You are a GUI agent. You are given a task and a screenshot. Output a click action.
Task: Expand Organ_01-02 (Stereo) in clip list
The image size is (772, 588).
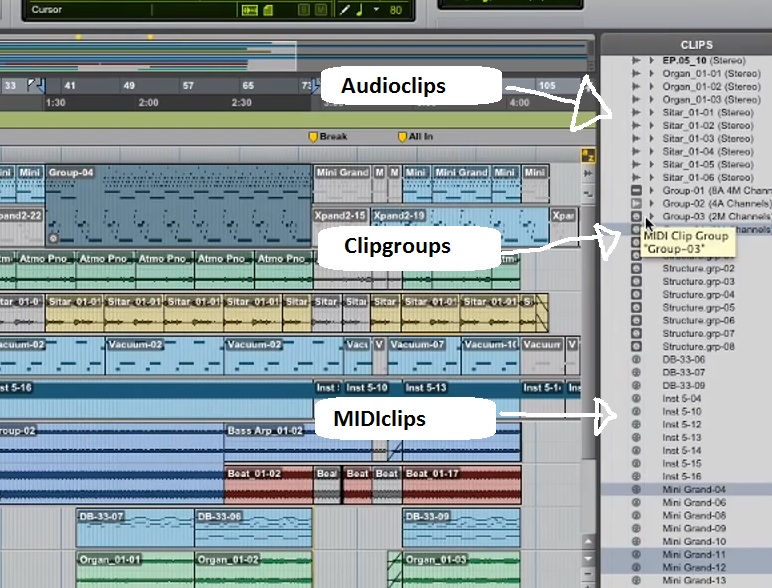pos(651,87)
